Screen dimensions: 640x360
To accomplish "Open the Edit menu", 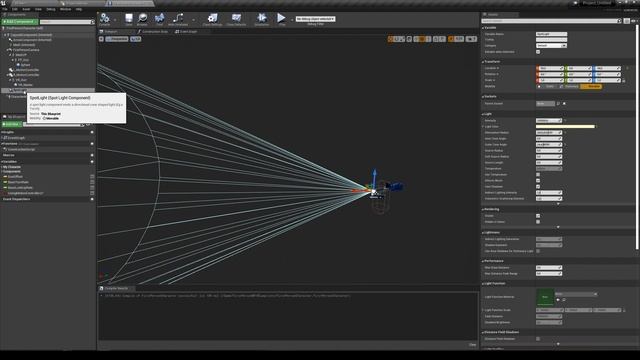I will point(15,9).
